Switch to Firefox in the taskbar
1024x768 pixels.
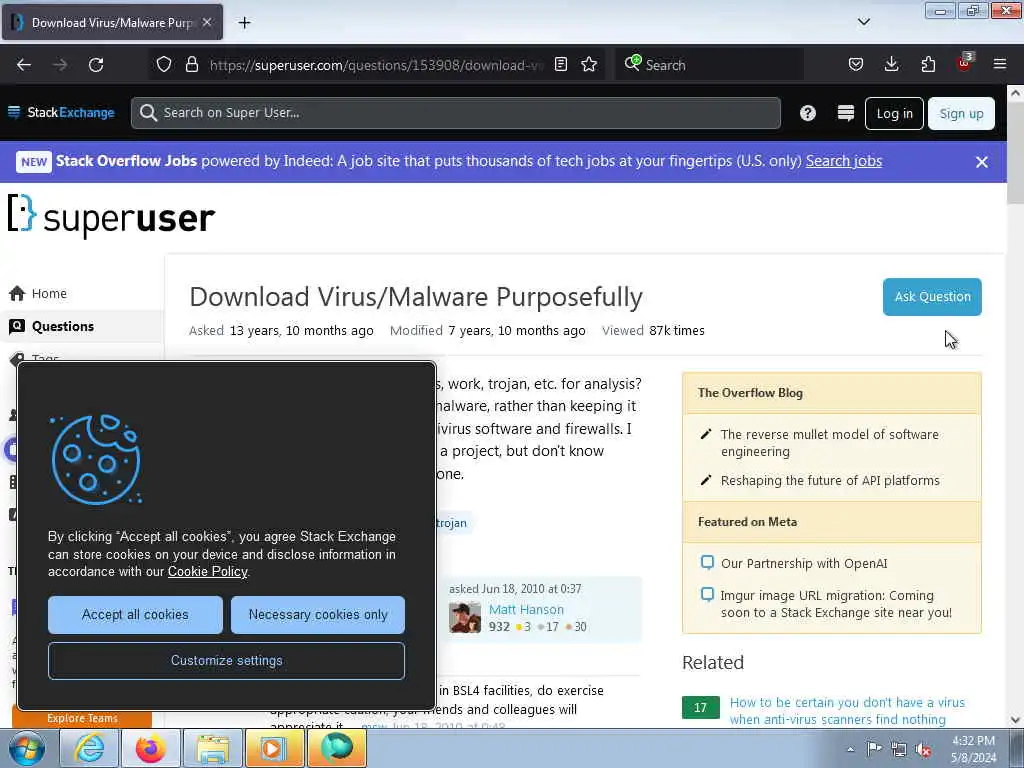pyautogui.click(x=151, y=748)
